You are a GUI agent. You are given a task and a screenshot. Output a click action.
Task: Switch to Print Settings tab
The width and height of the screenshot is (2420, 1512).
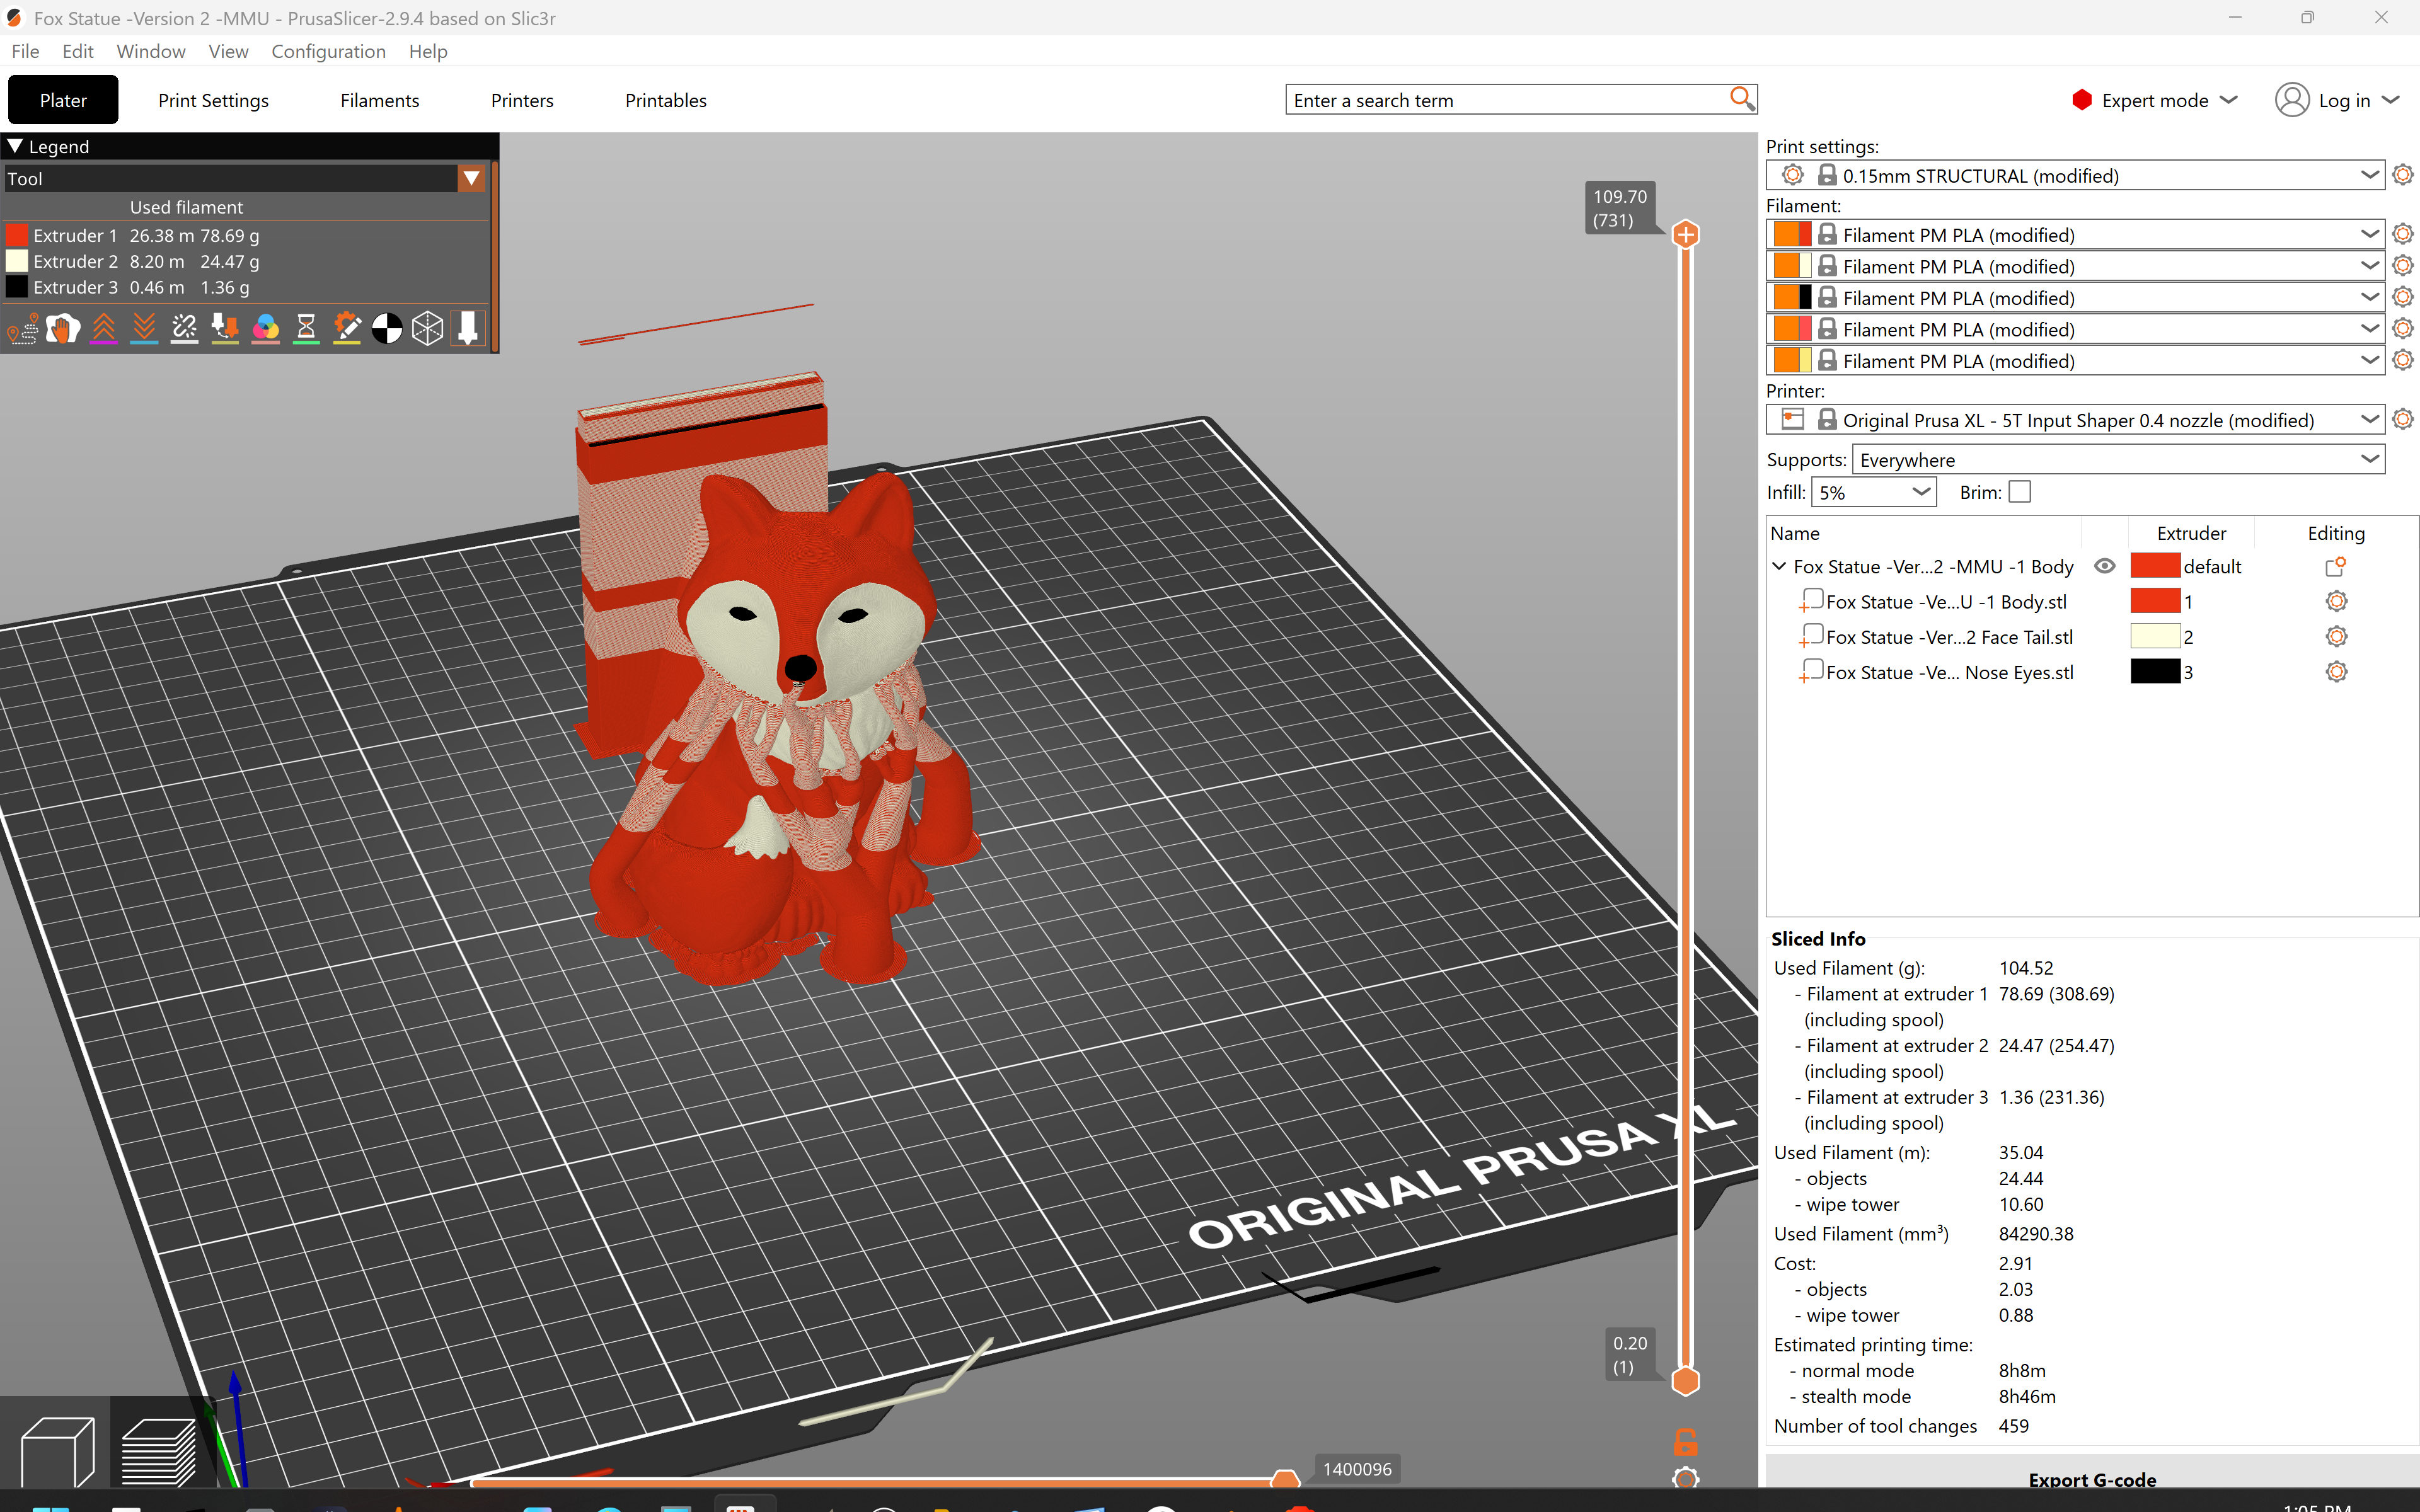tap(213, 100)
